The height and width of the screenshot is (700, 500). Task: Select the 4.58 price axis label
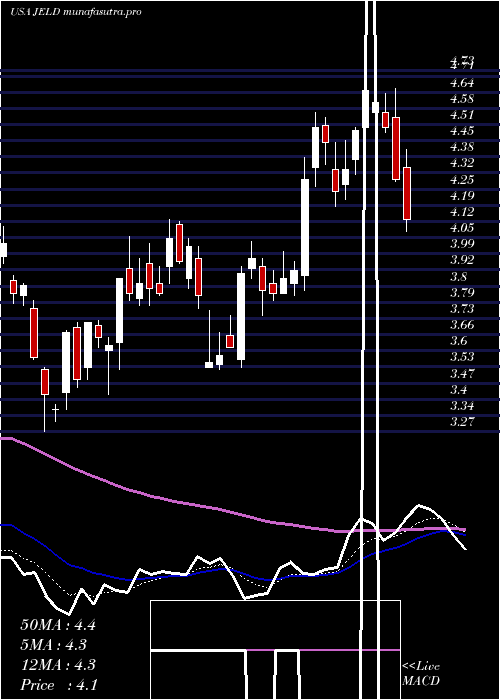point(462,99)
